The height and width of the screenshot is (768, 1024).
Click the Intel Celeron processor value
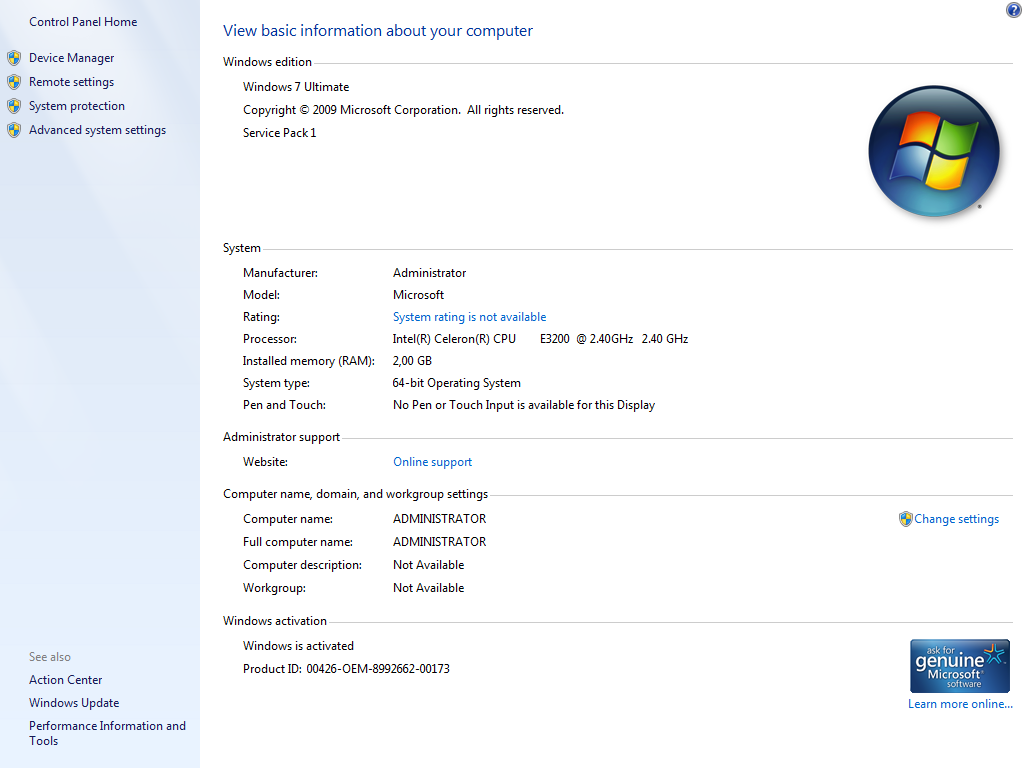(x=540, y=339)
